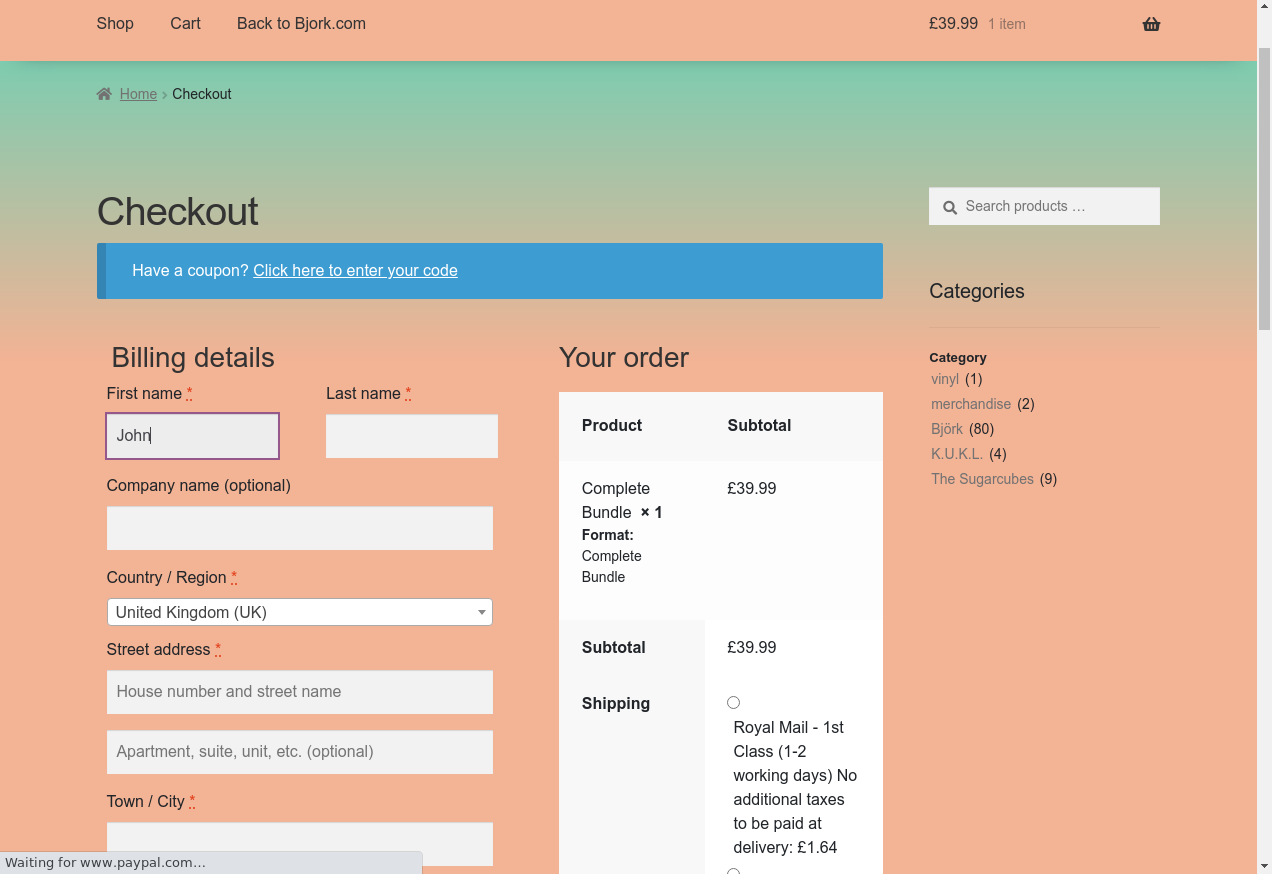This screenshot has width=1272, height=874.
Task: Go to the Cart page
Action: (185, 23)
